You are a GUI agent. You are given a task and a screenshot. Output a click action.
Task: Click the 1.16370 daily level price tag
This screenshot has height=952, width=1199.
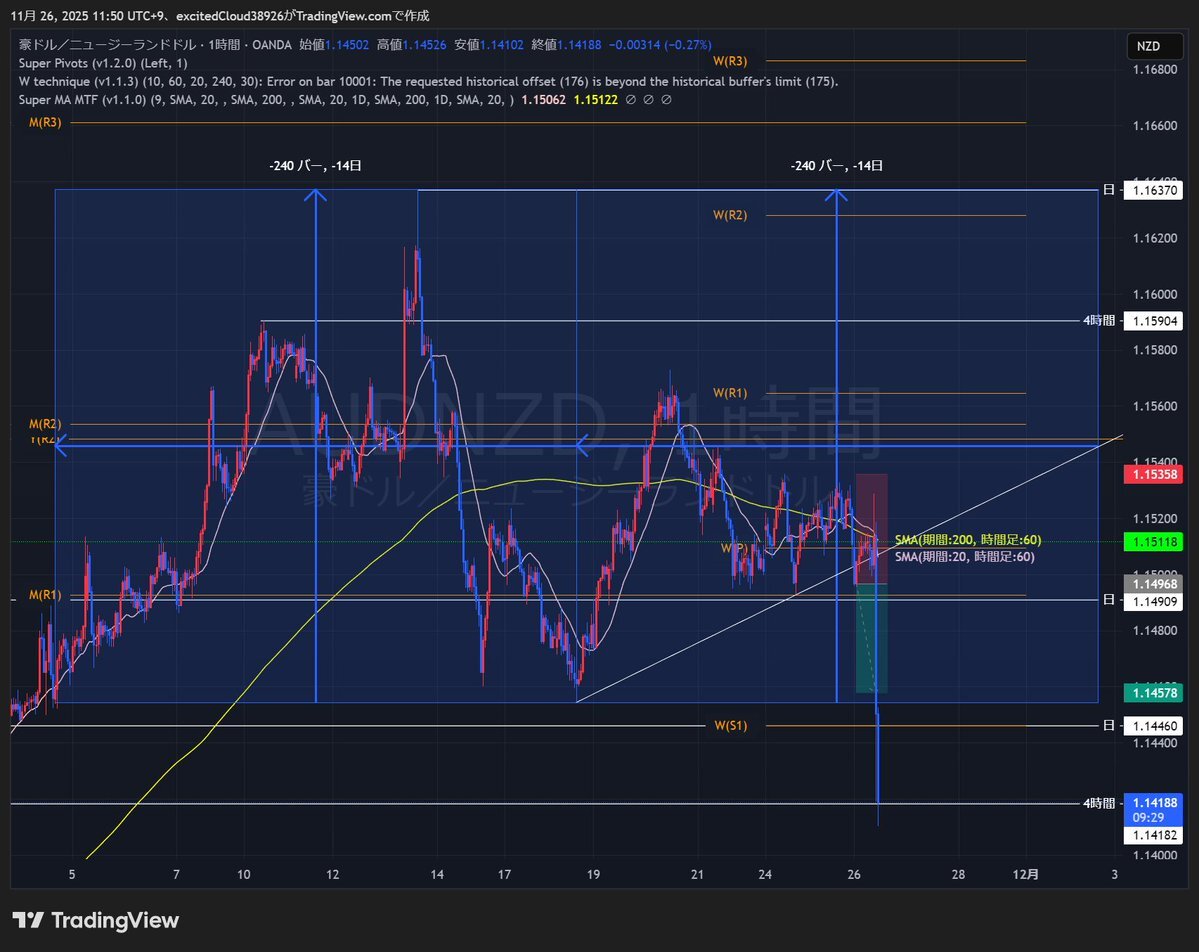pyautogui.click(x=1153, y=190)
